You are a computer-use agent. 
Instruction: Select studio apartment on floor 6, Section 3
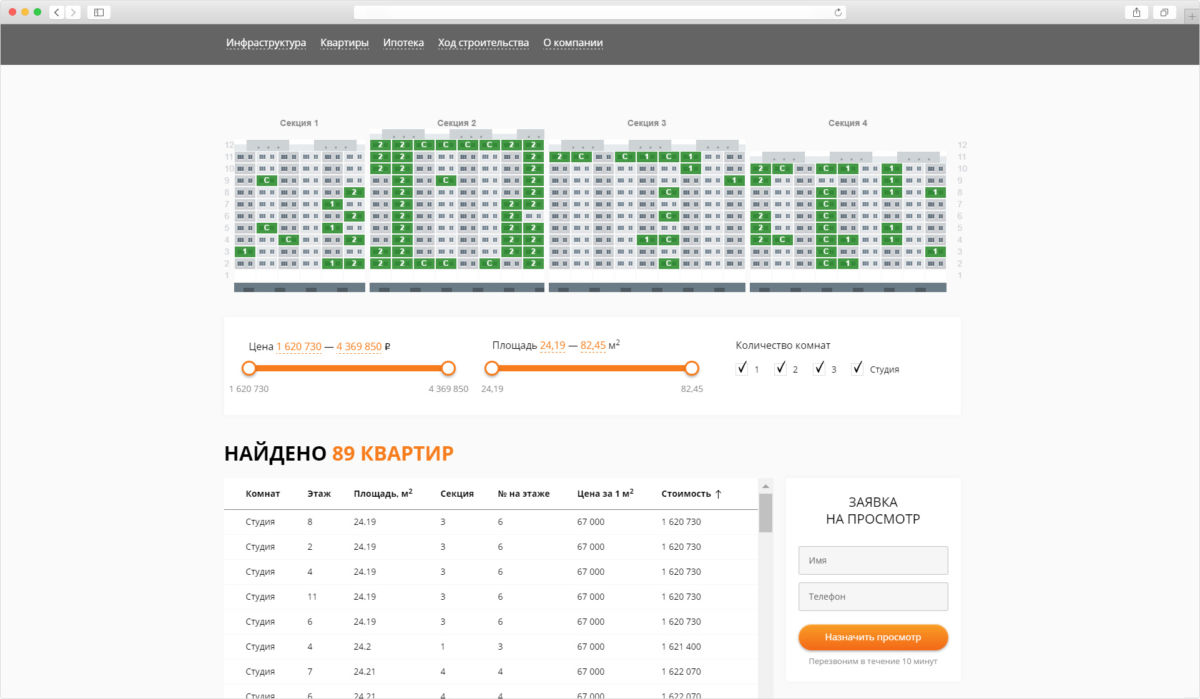(x=669, y=216)
